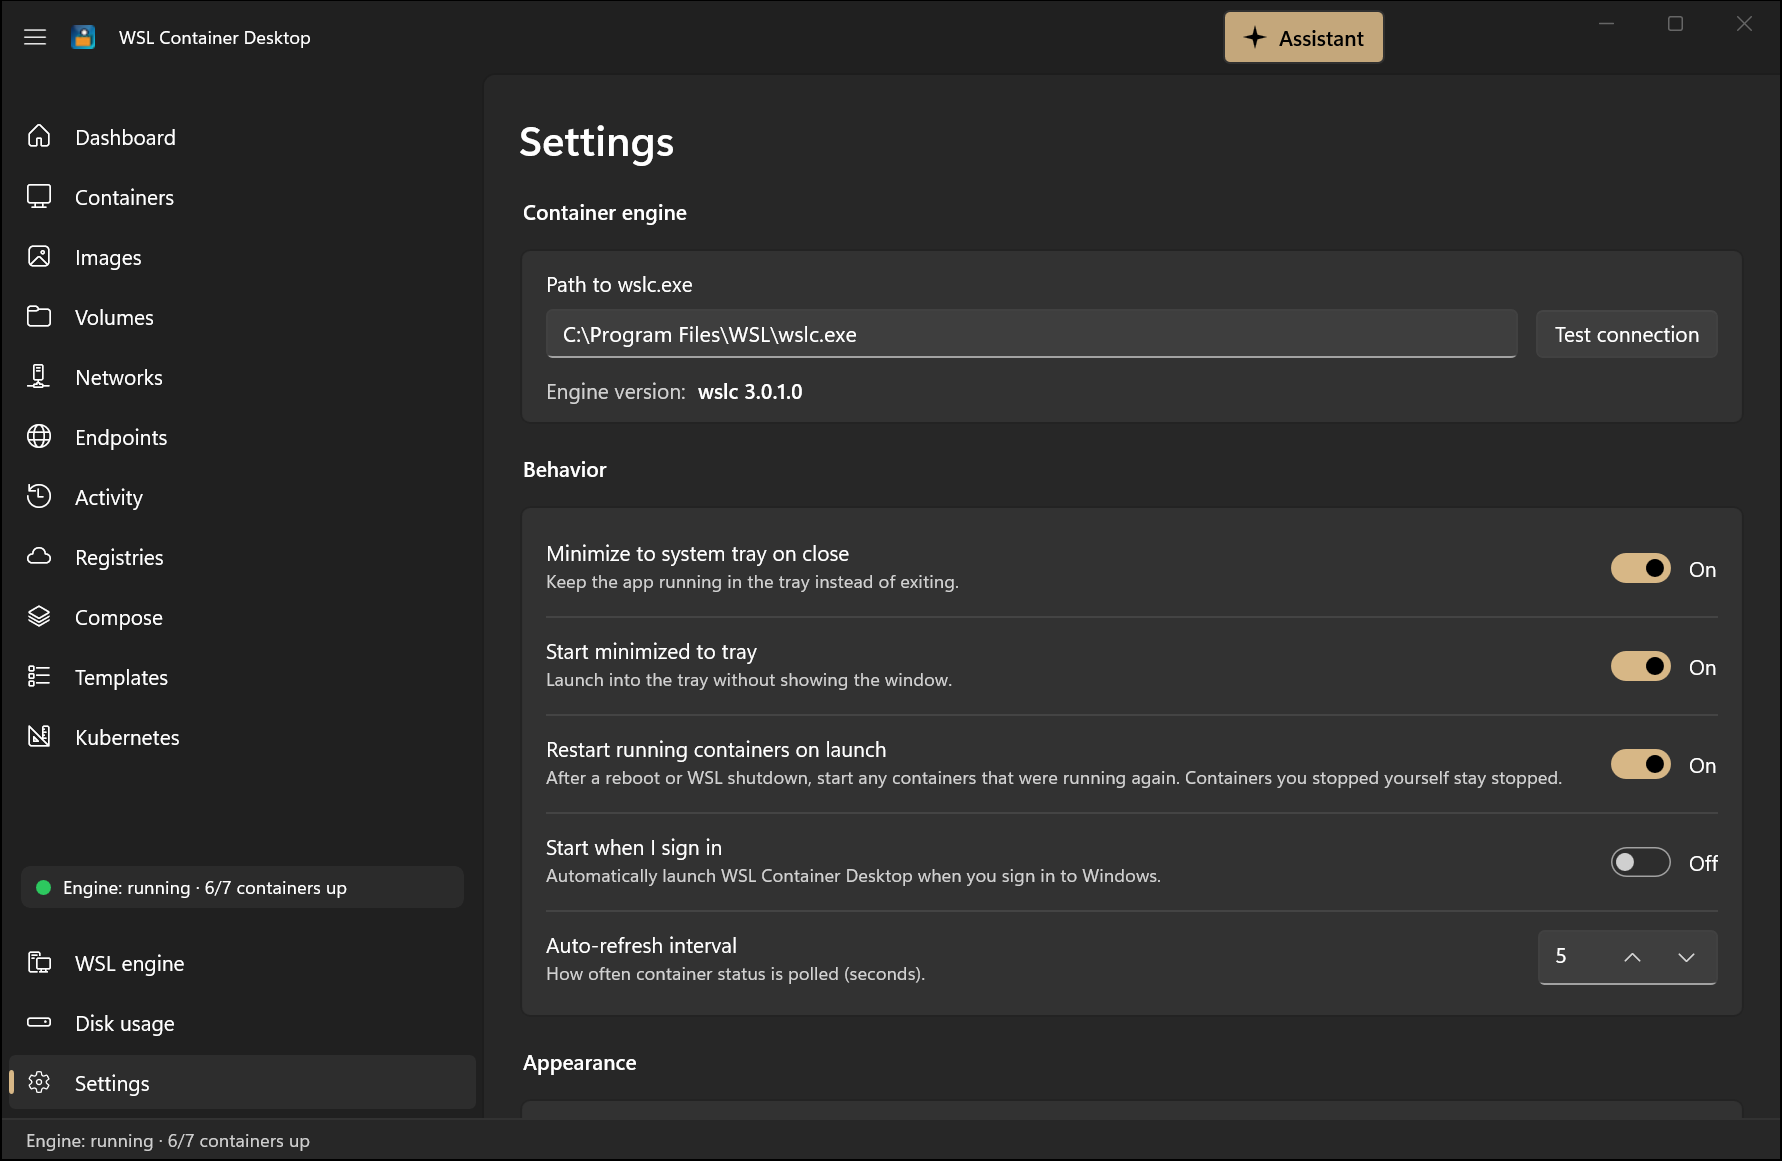This screenshot has height=1161, width=1782.
Task: Enable Start when I sign in
Action: coord(1640,862)
